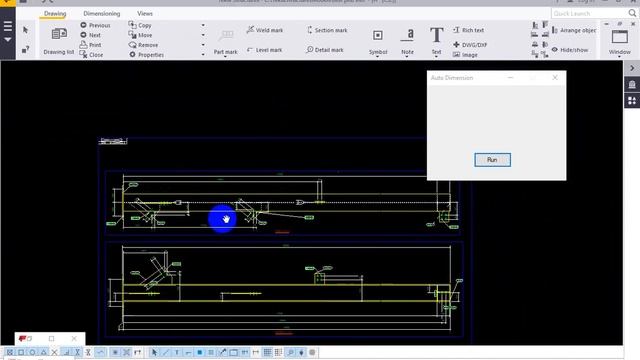Toggle Hide/show objects
The width and height of the screenshot is (640, 360).
click(570, 50)
